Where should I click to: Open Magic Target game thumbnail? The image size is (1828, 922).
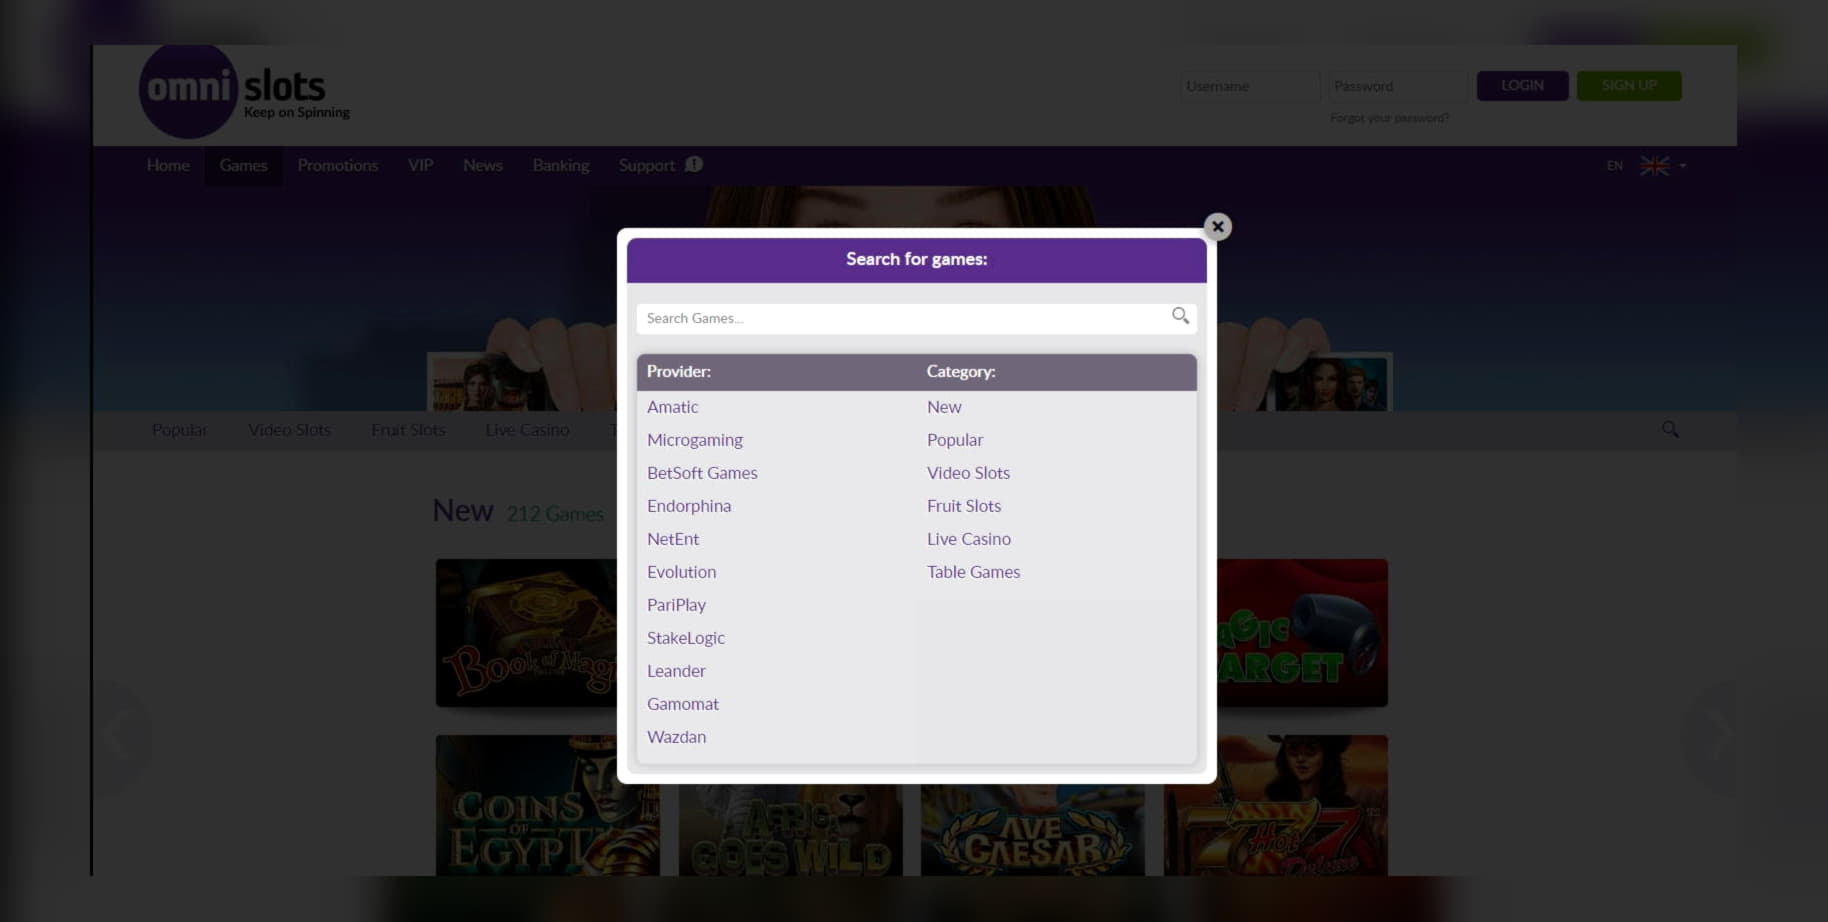pos(1302,633)
